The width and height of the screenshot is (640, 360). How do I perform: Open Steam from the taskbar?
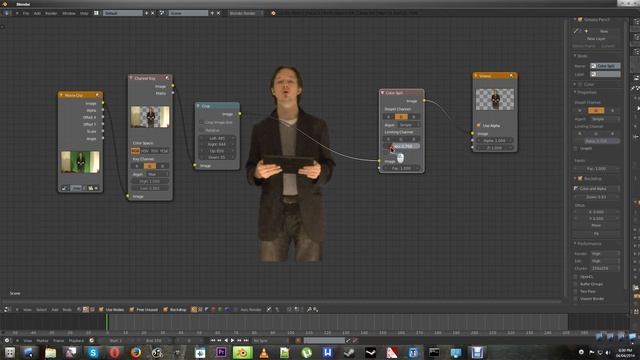(x=349, y=352)
